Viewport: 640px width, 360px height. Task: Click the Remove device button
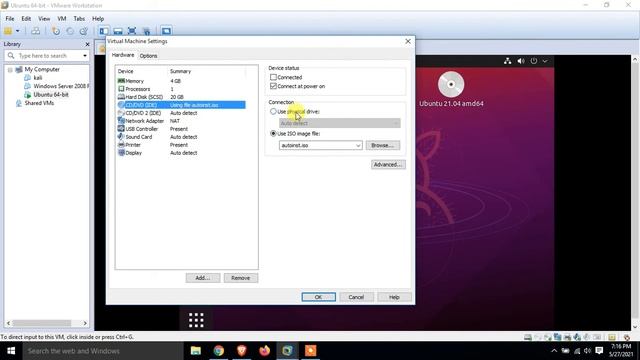coord(241,278)
